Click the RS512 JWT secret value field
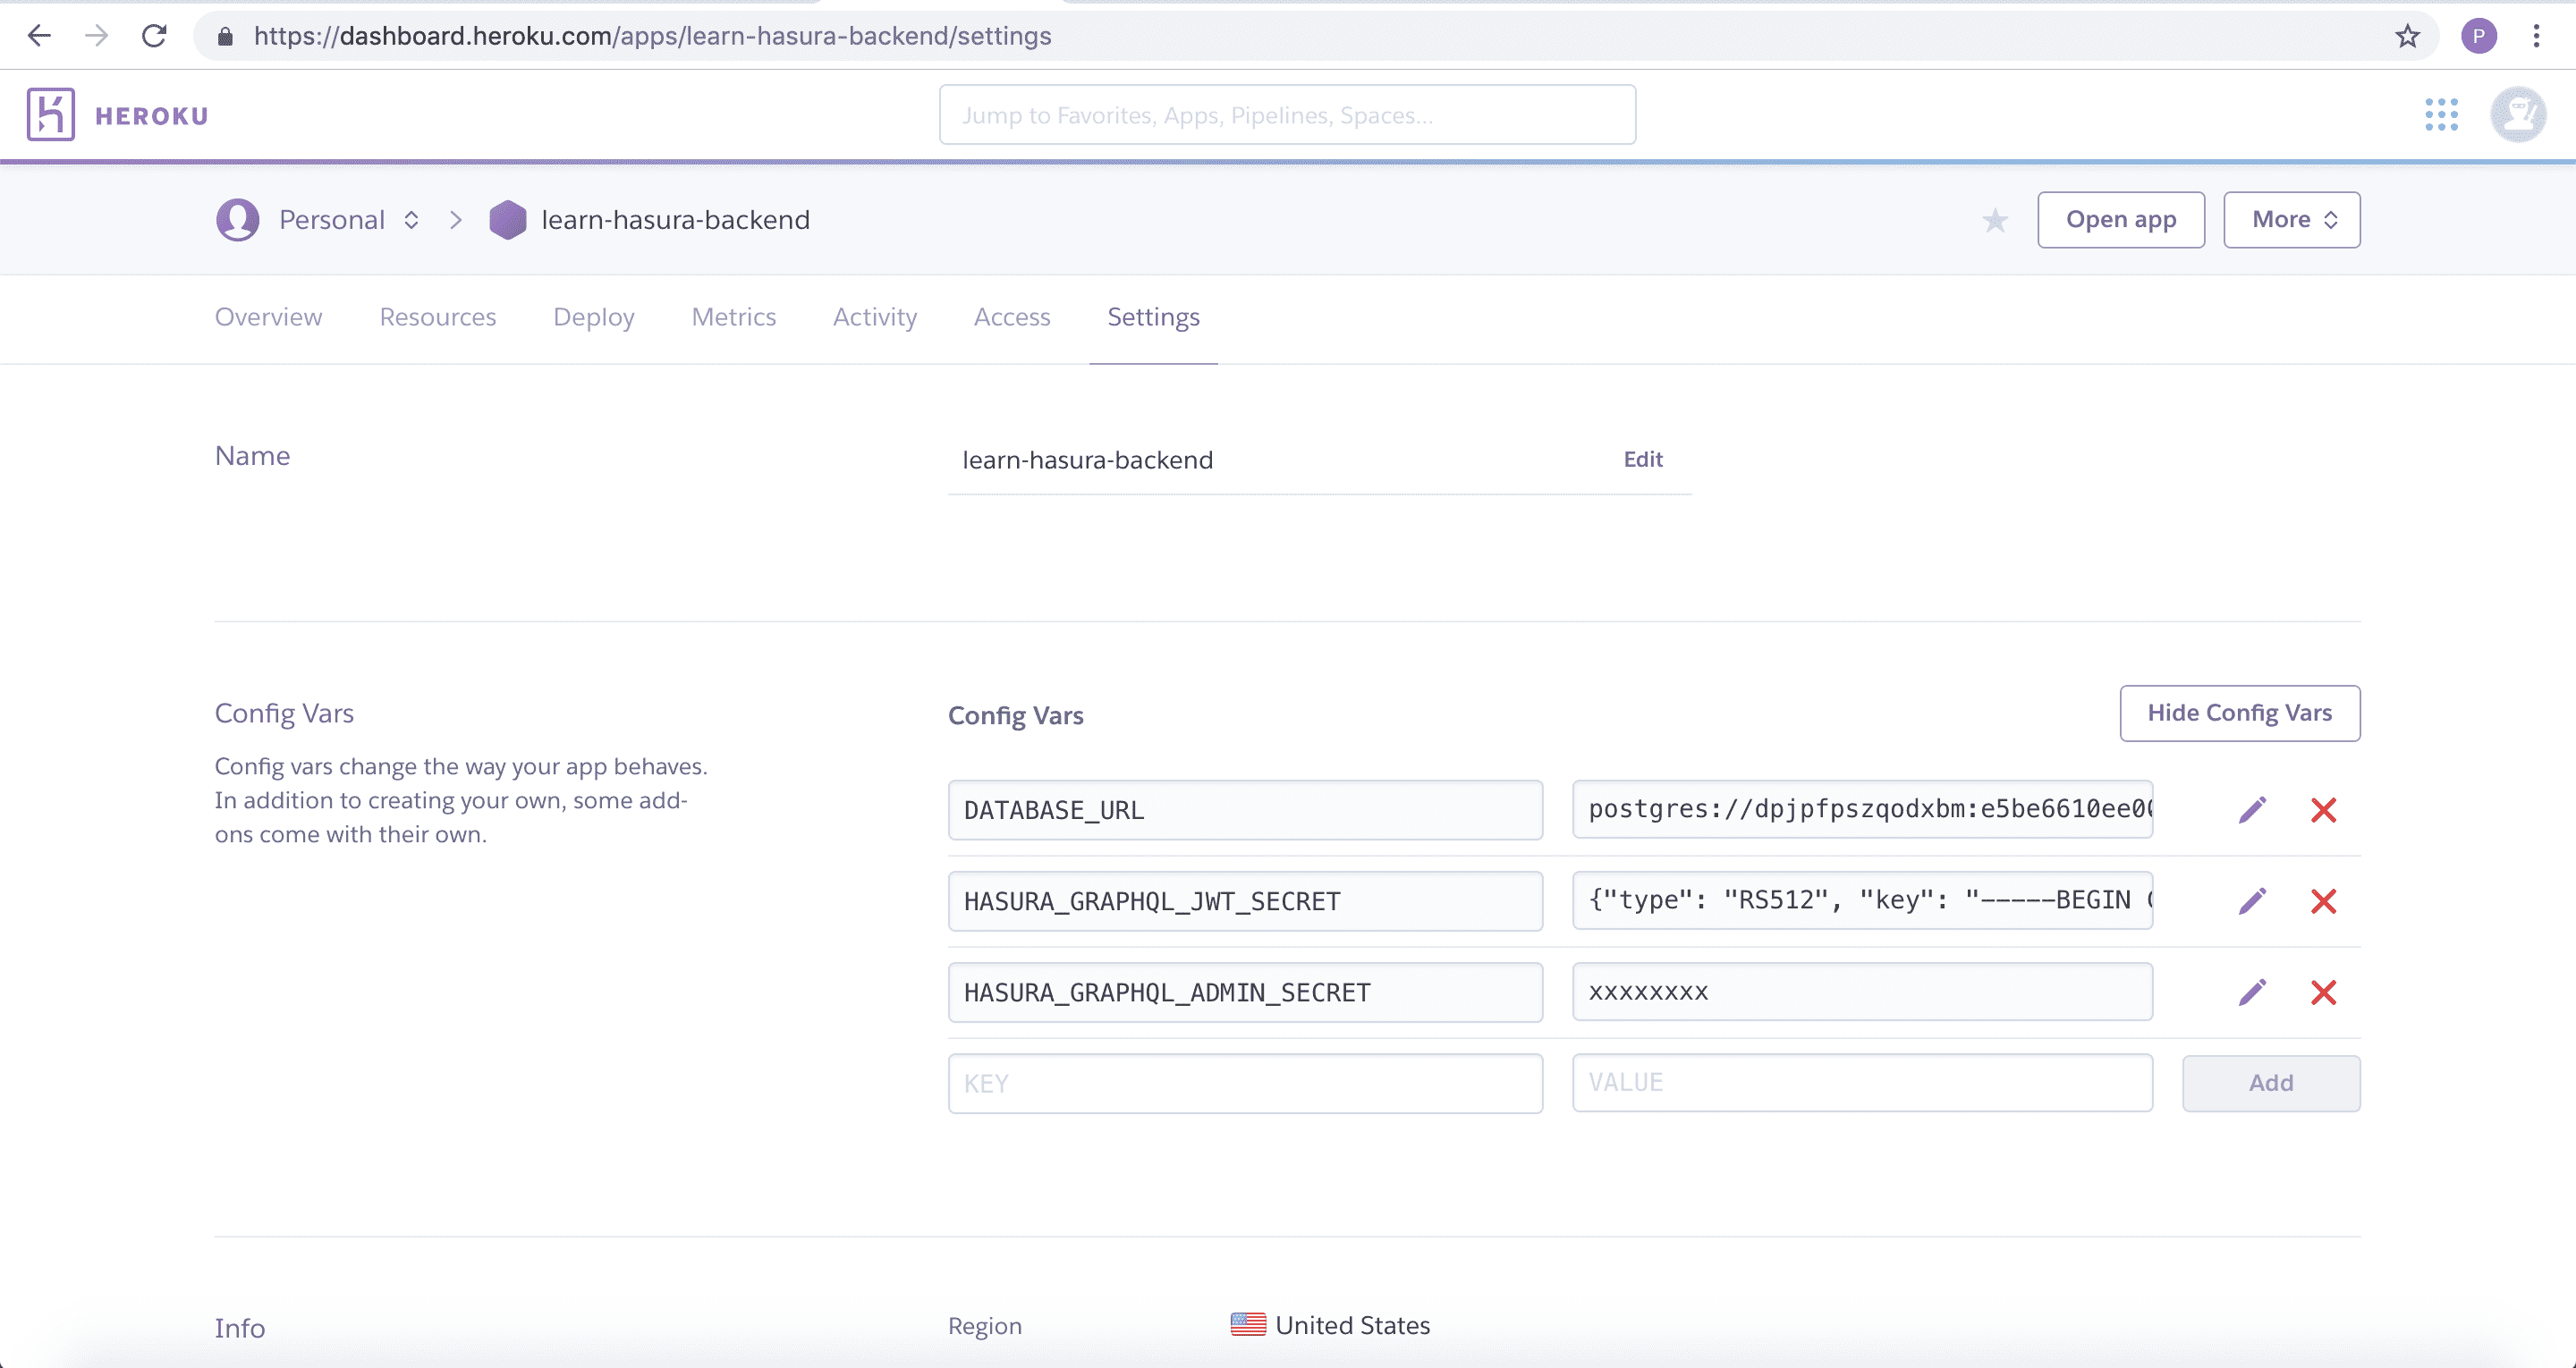The image size is (2576, 1368). (x=1862, y=900)
